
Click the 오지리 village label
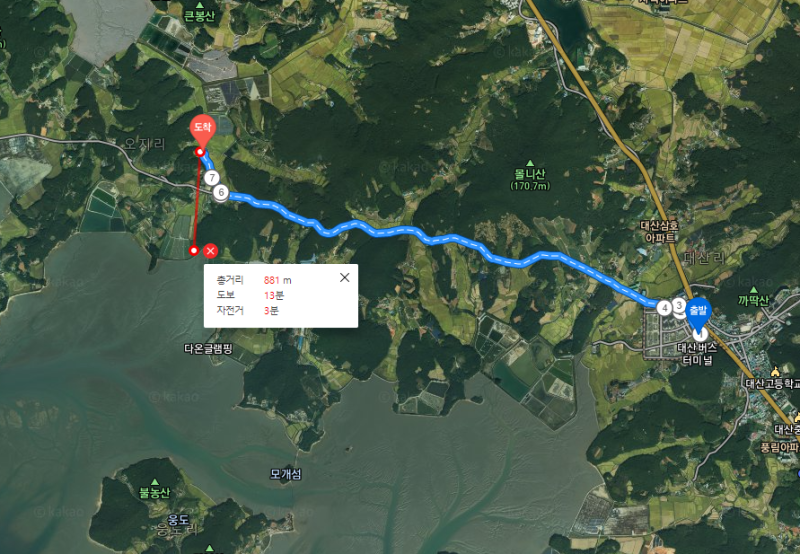pyautogui.click(x=145, y=144)
